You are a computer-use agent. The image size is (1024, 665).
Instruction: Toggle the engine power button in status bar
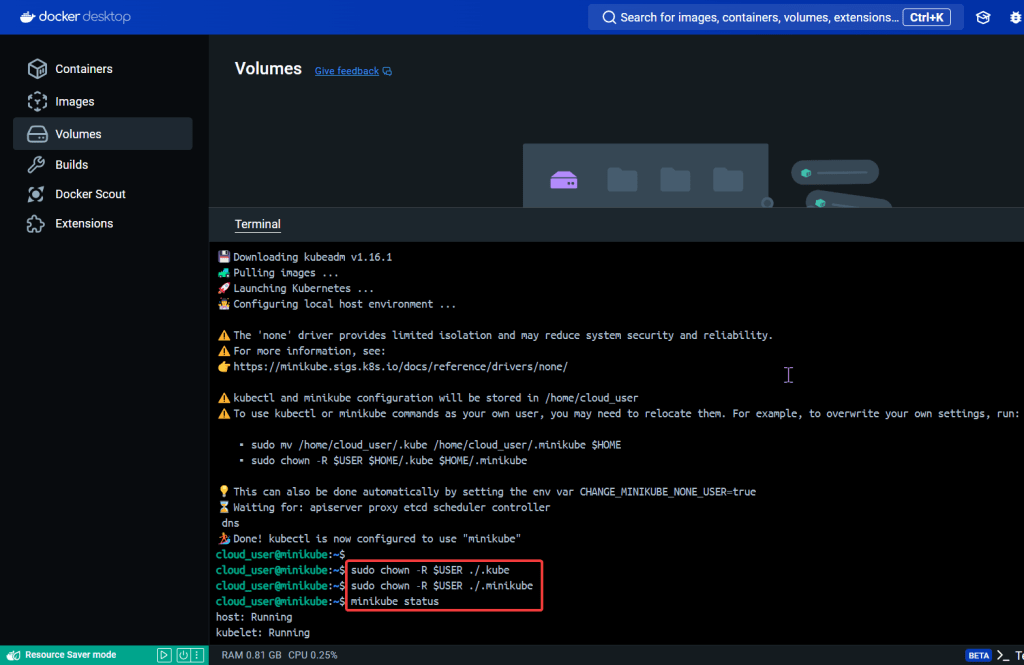coord(183,655)
